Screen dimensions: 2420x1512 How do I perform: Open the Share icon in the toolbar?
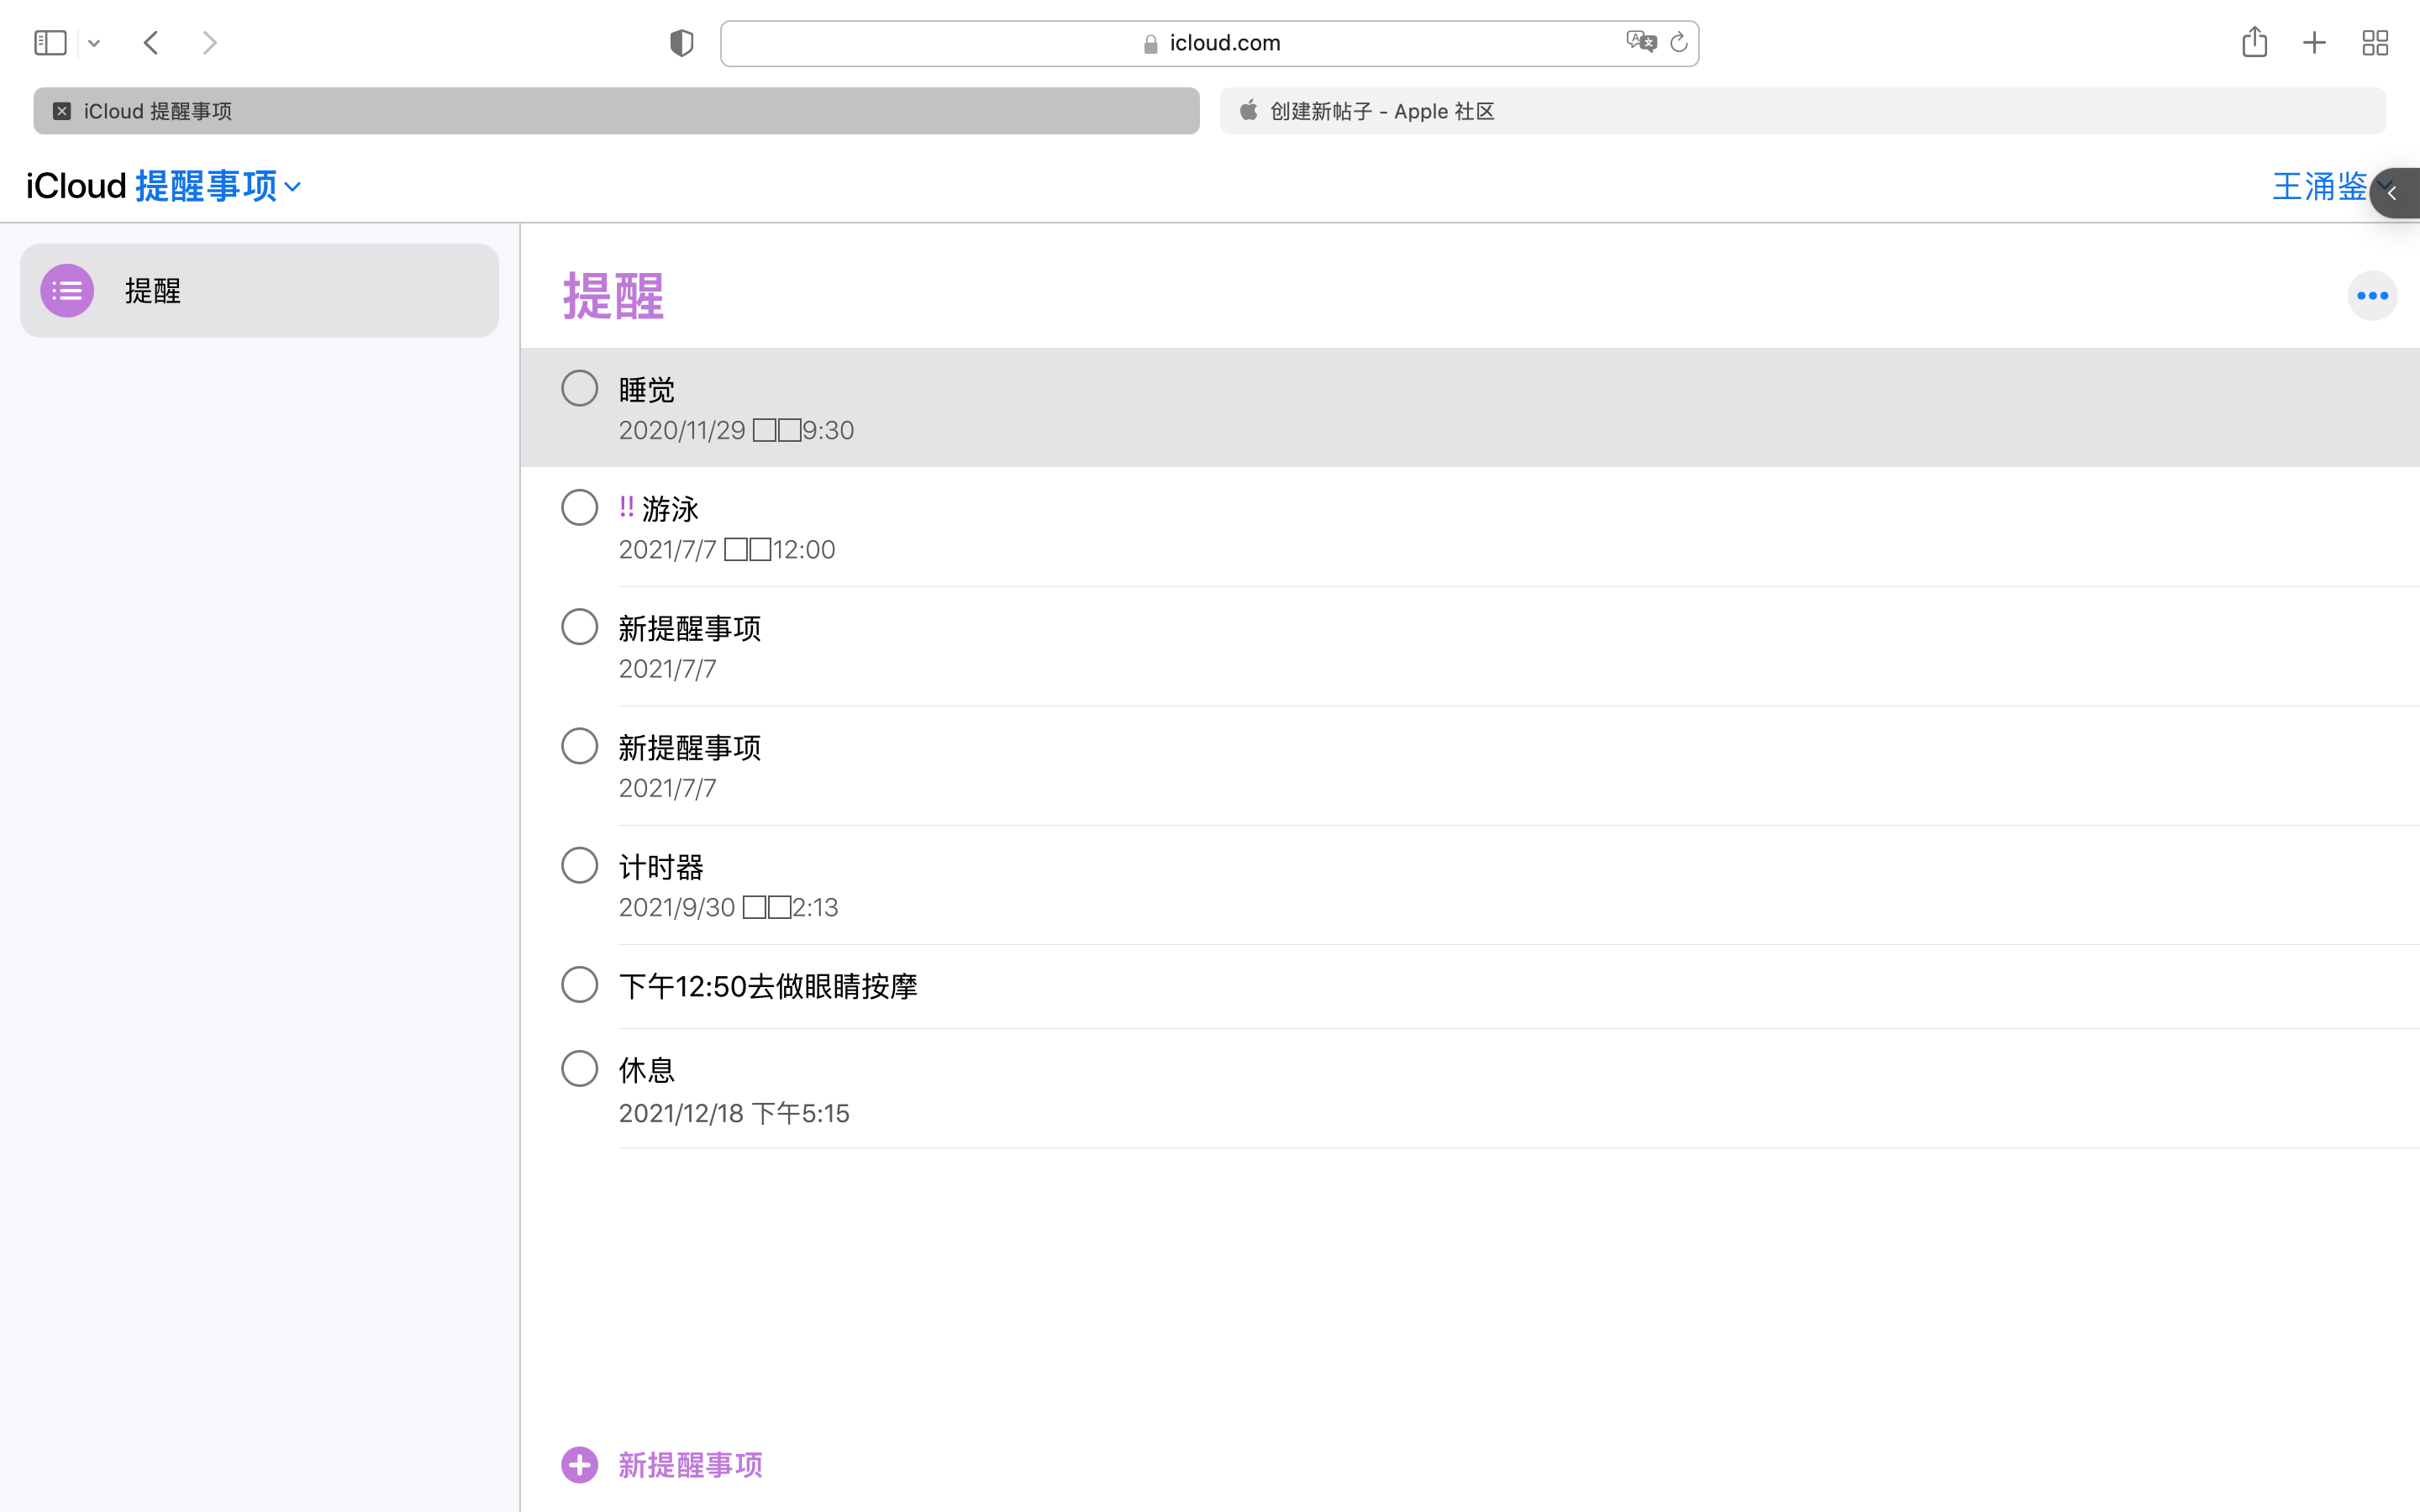2254,42
